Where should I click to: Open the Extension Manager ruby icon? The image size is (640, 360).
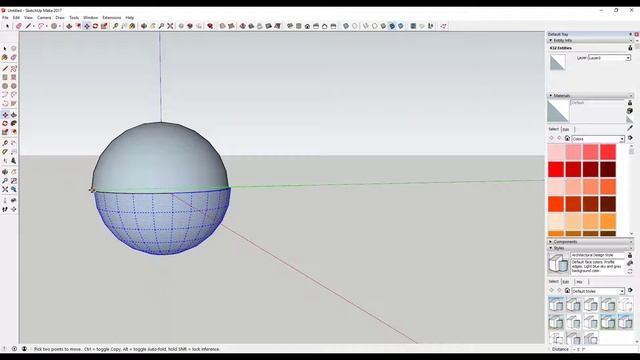[210, 26]
